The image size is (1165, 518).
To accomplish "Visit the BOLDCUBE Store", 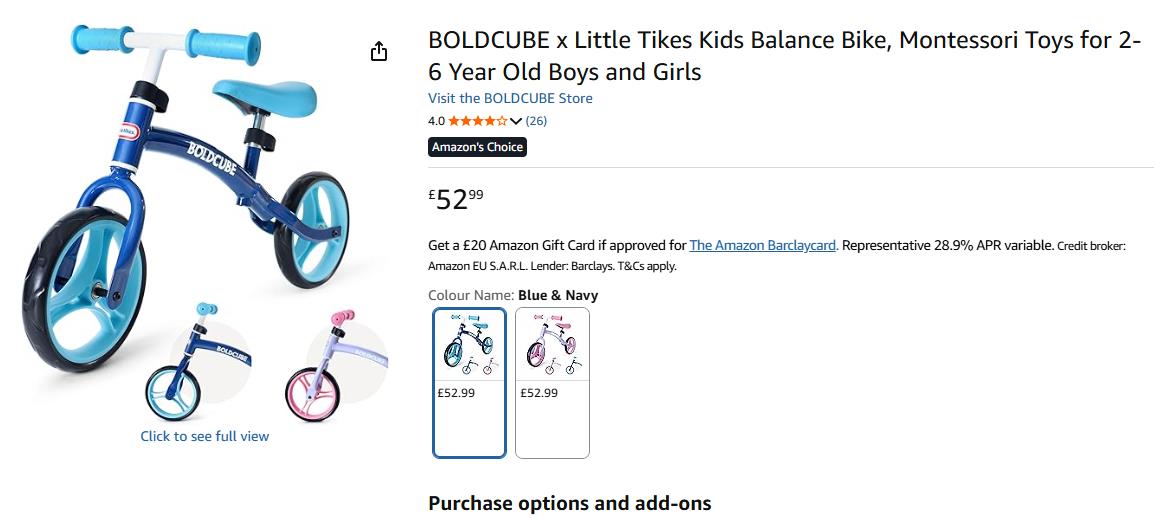I will 510,98.
